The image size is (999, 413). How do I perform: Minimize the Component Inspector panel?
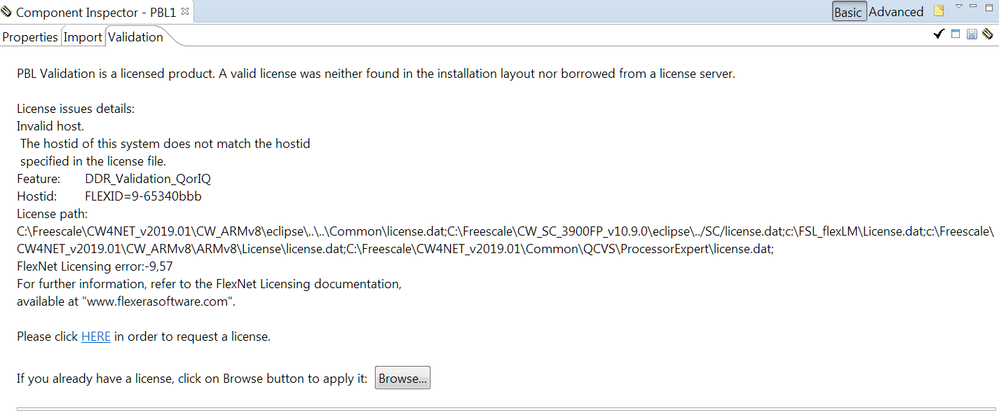(x=973, y=8)
